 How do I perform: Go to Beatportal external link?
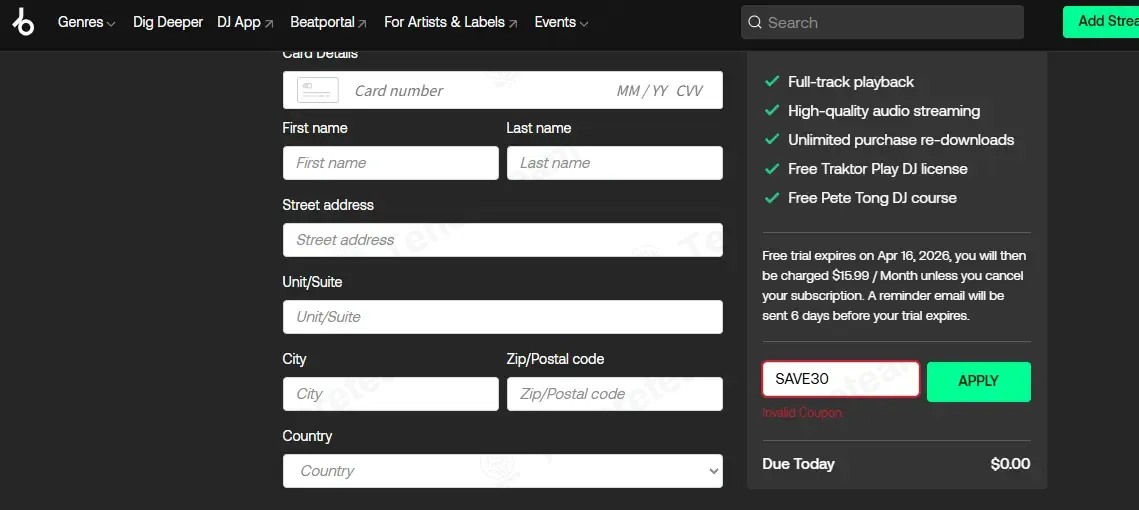(328, 23)
